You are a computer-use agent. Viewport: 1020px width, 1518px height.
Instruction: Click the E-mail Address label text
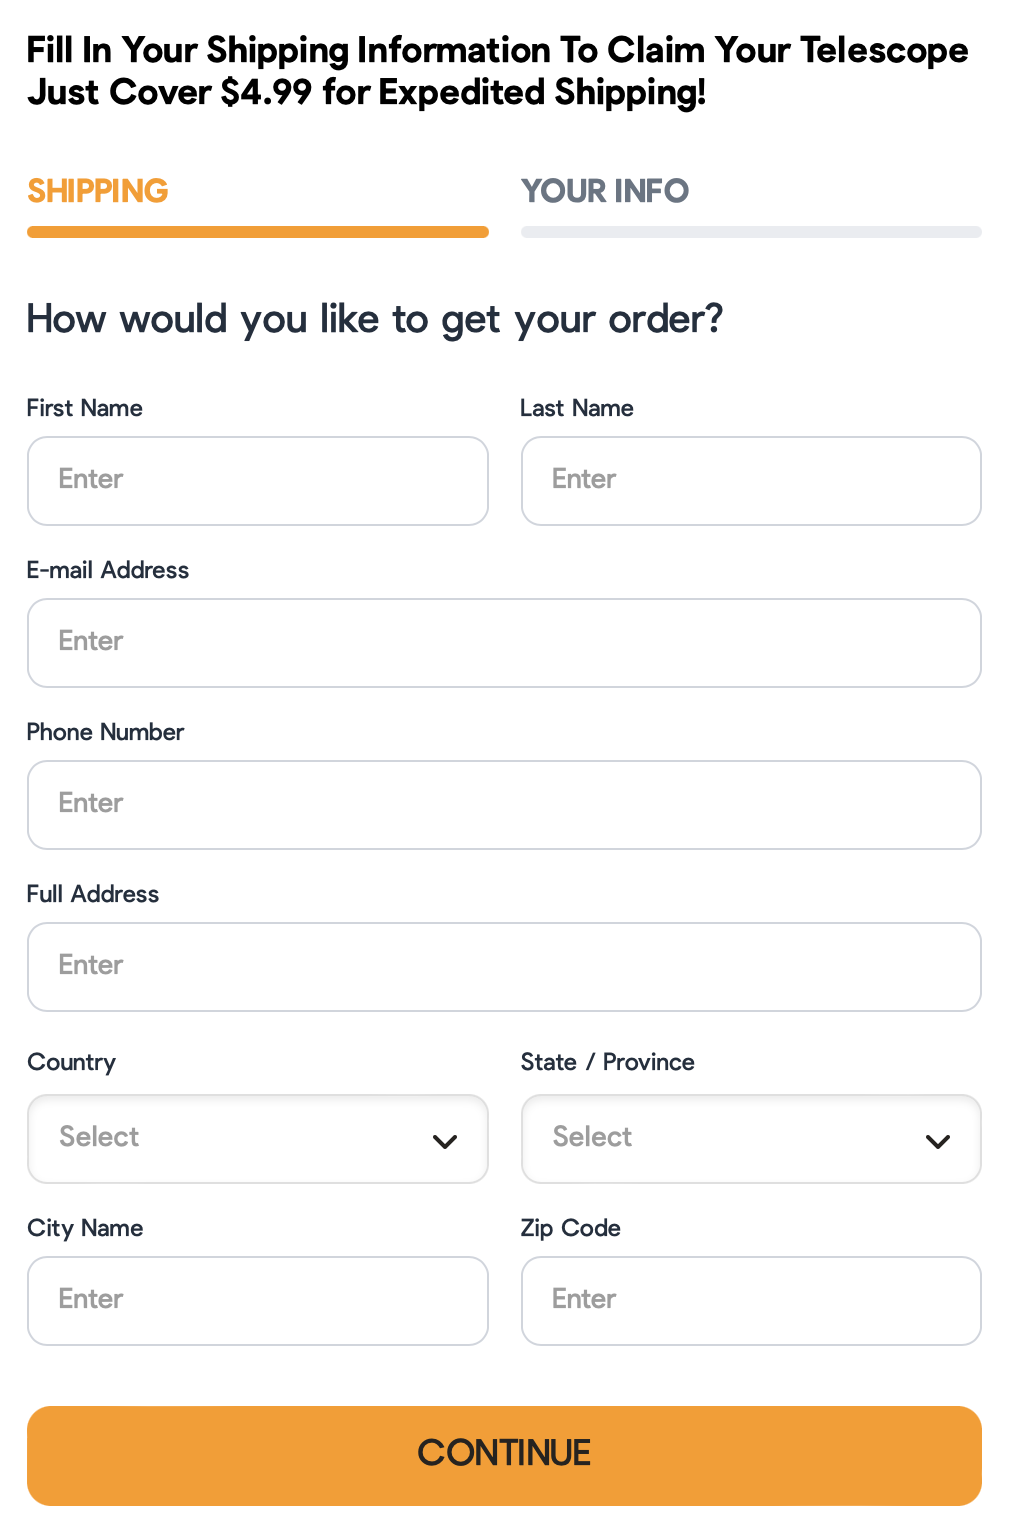click(x=108, y=570)
